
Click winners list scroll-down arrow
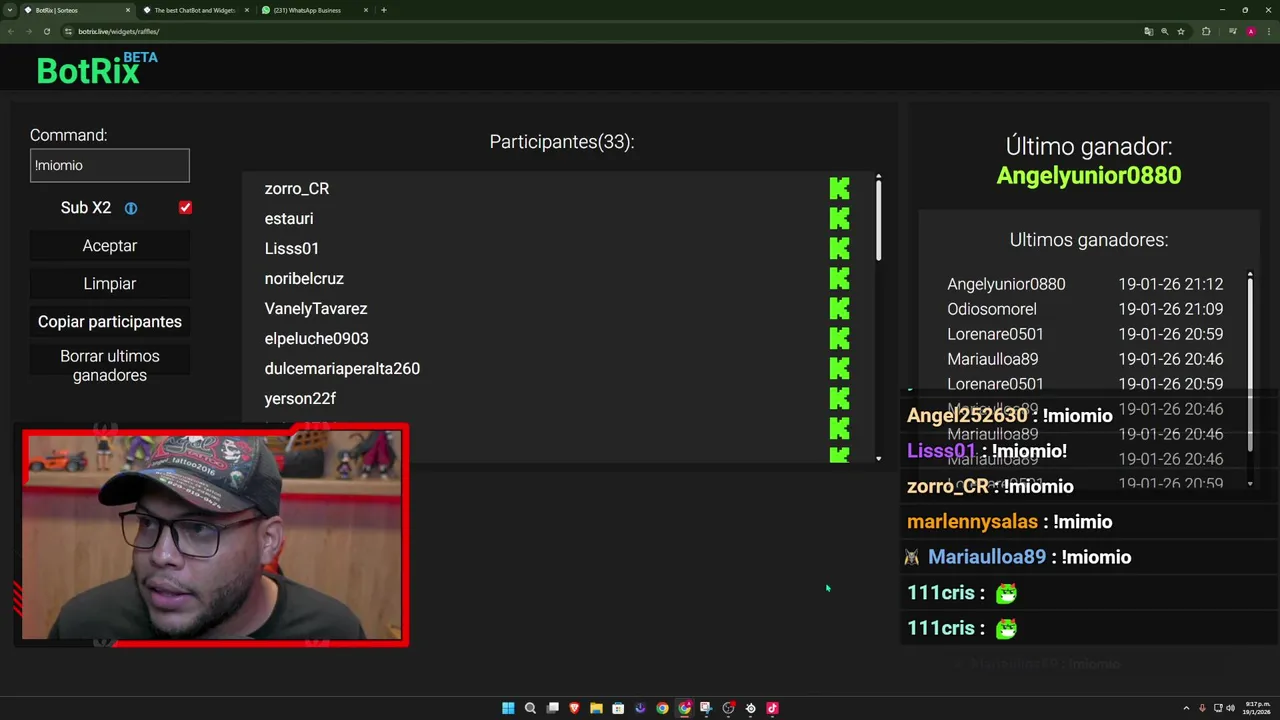pos(1250,484)
